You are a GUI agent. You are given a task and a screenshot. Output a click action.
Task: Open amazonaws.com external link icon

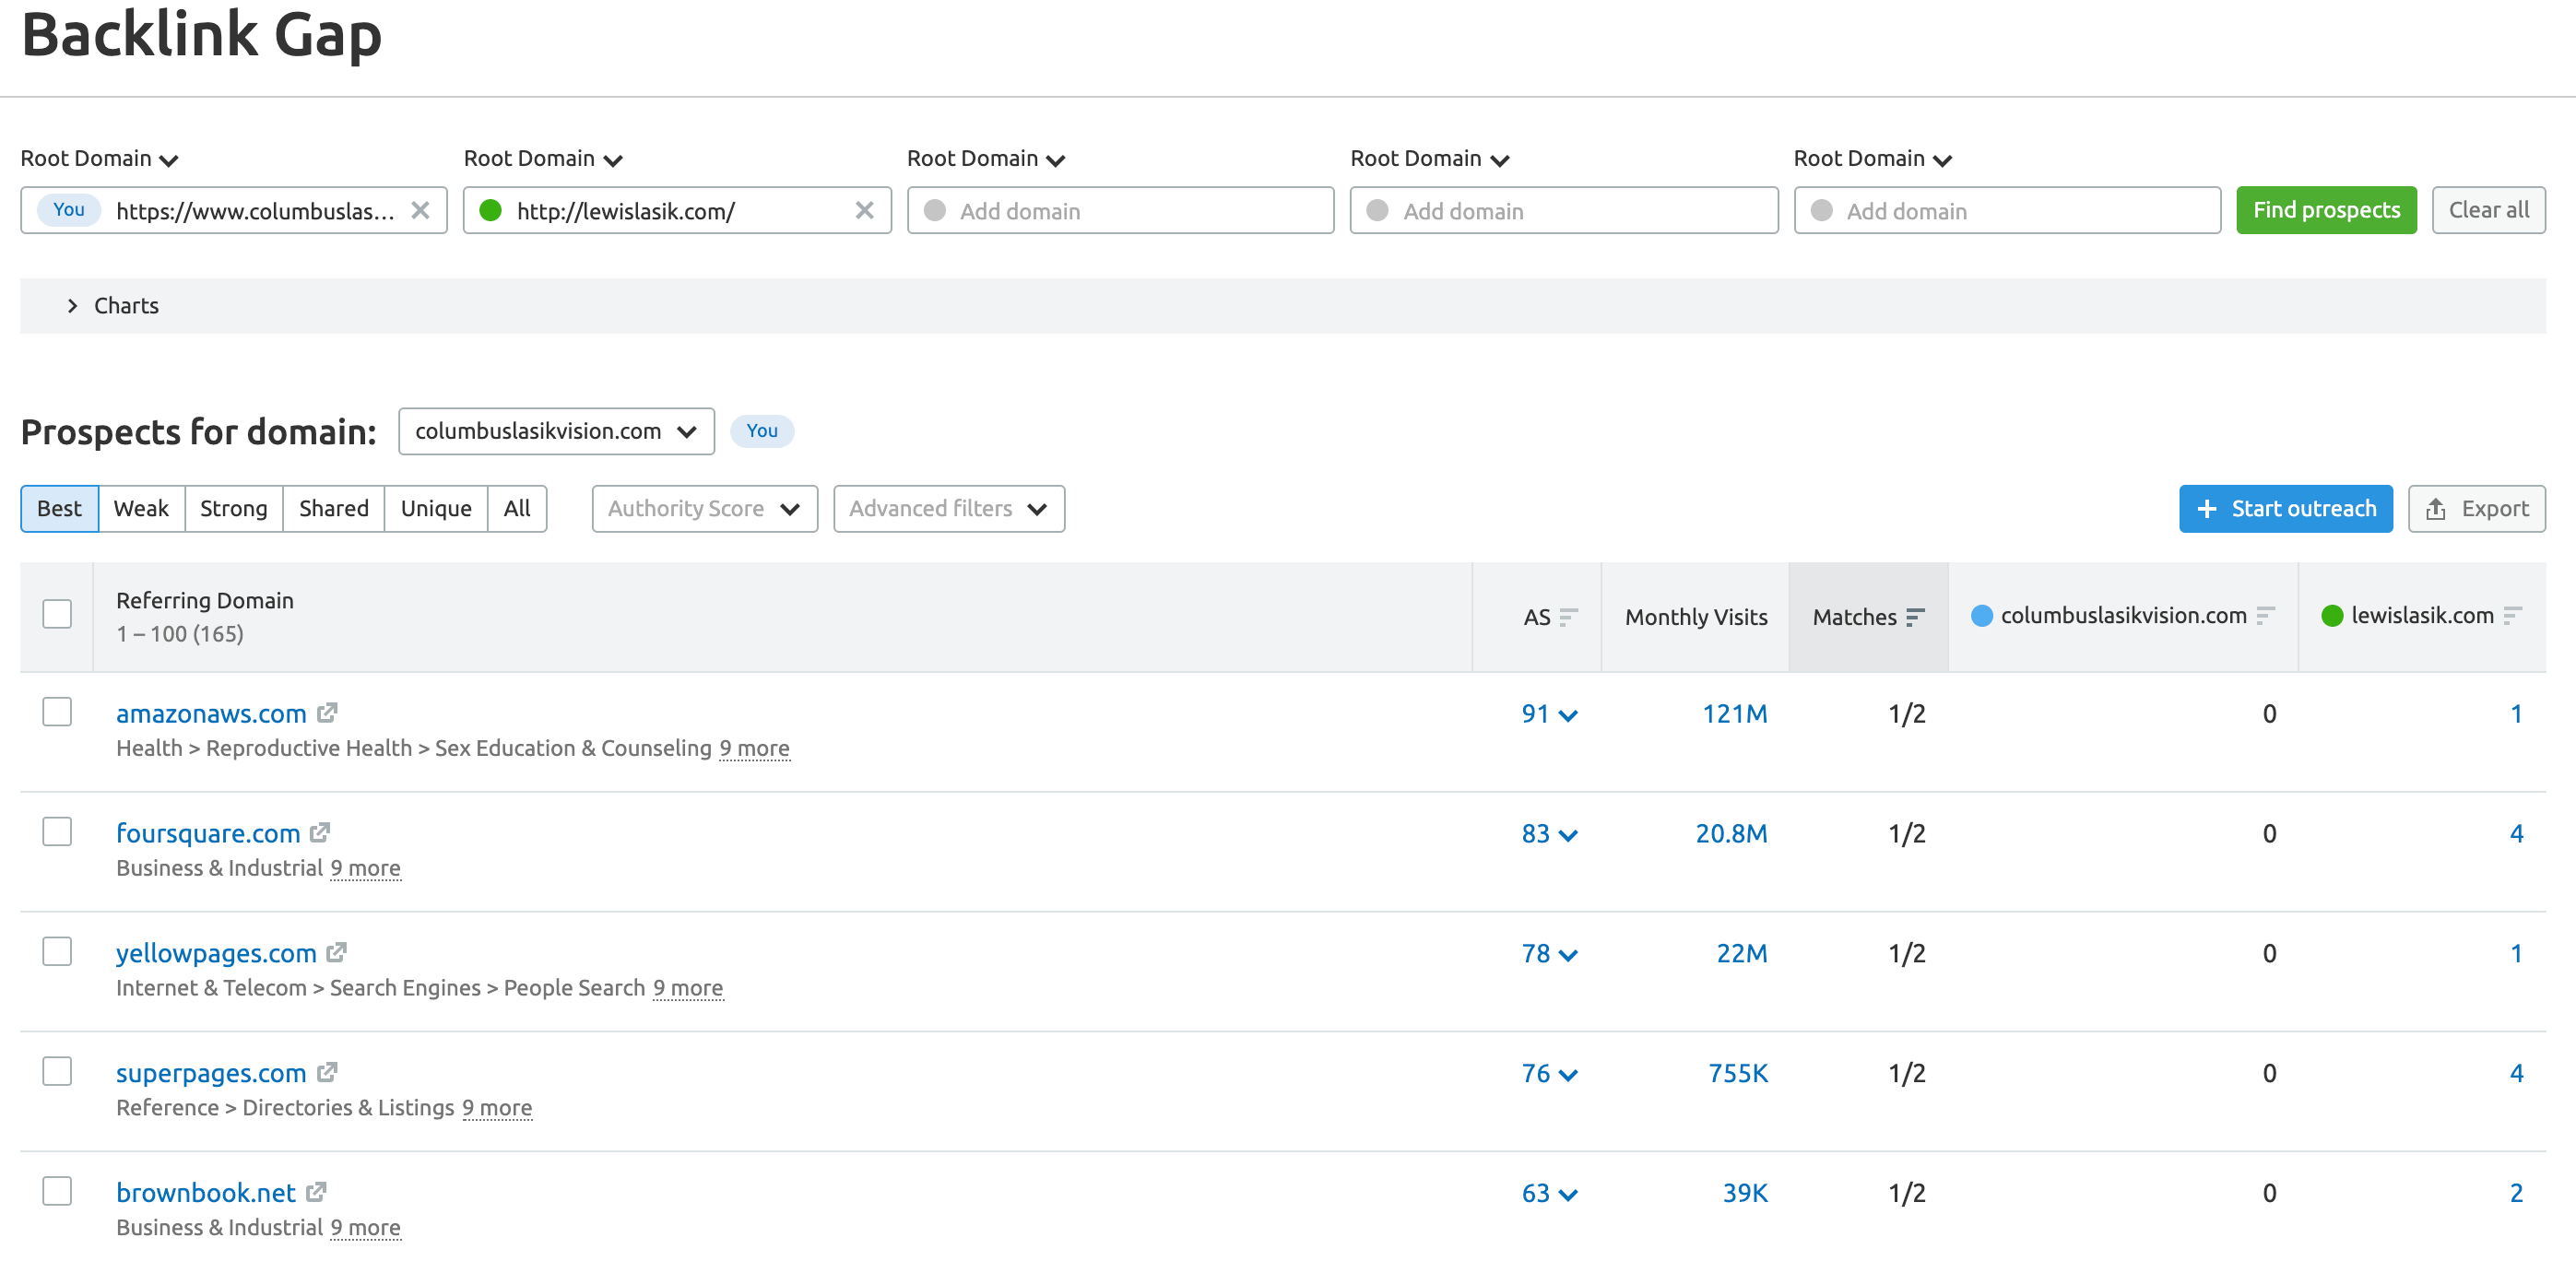(x=327, y=713)
